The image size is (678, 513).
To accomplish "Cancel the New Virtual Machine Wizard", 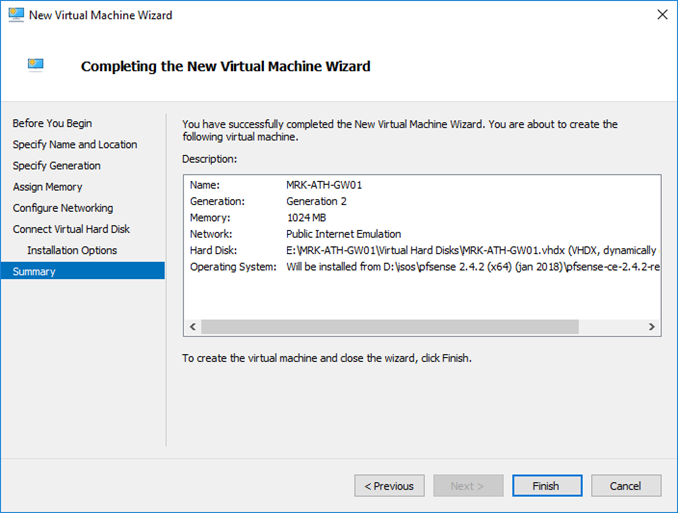I will (626, 486).
